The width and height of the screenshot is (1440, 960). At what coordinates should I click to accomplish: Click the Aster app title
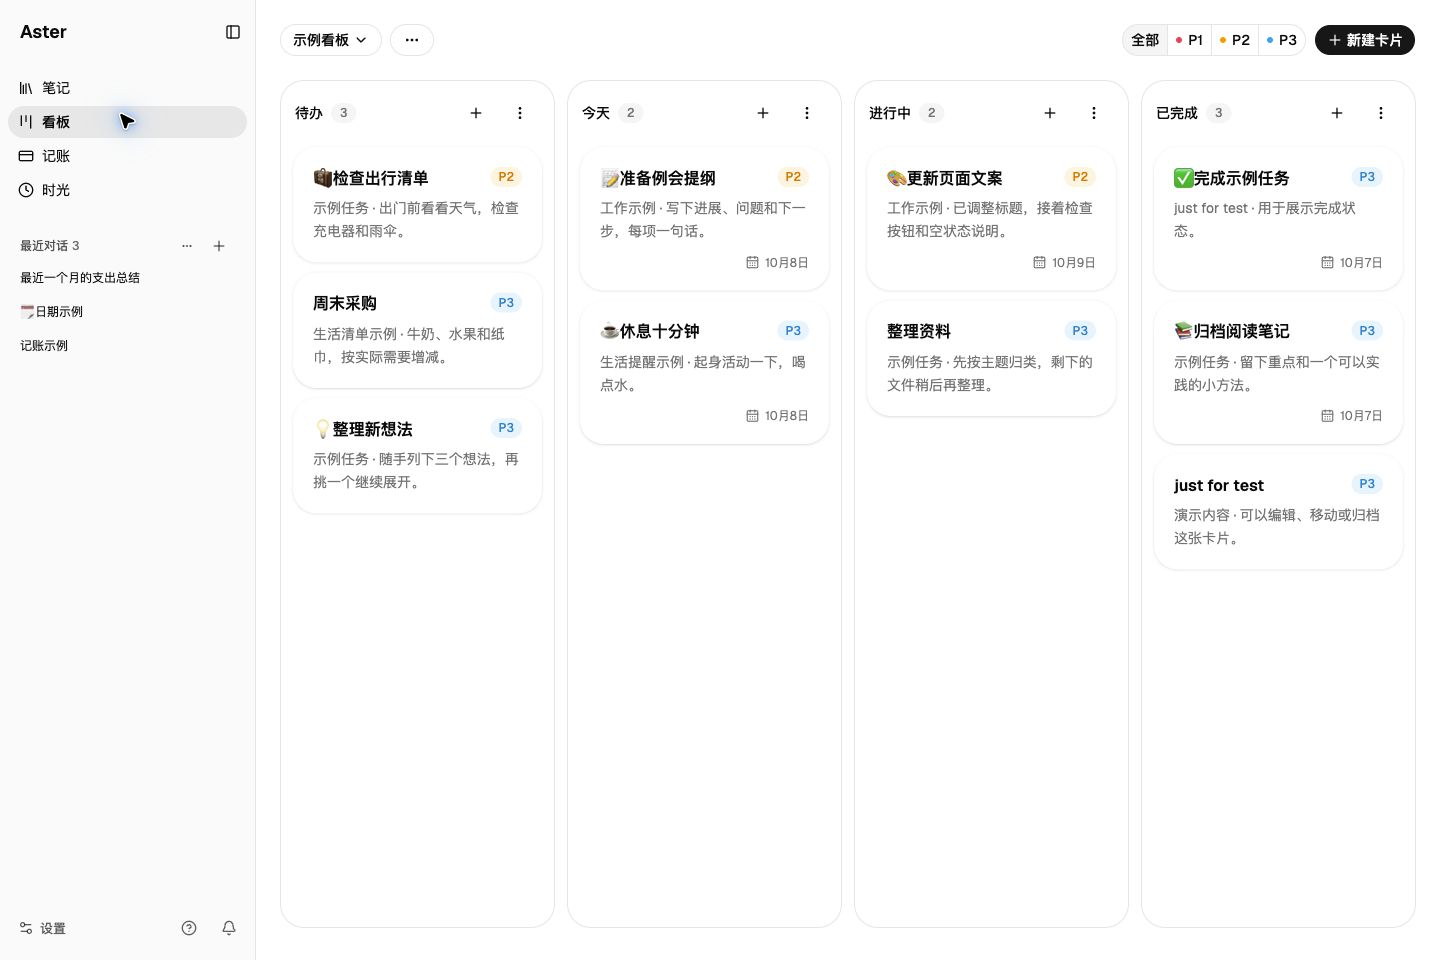click(43, 32)
